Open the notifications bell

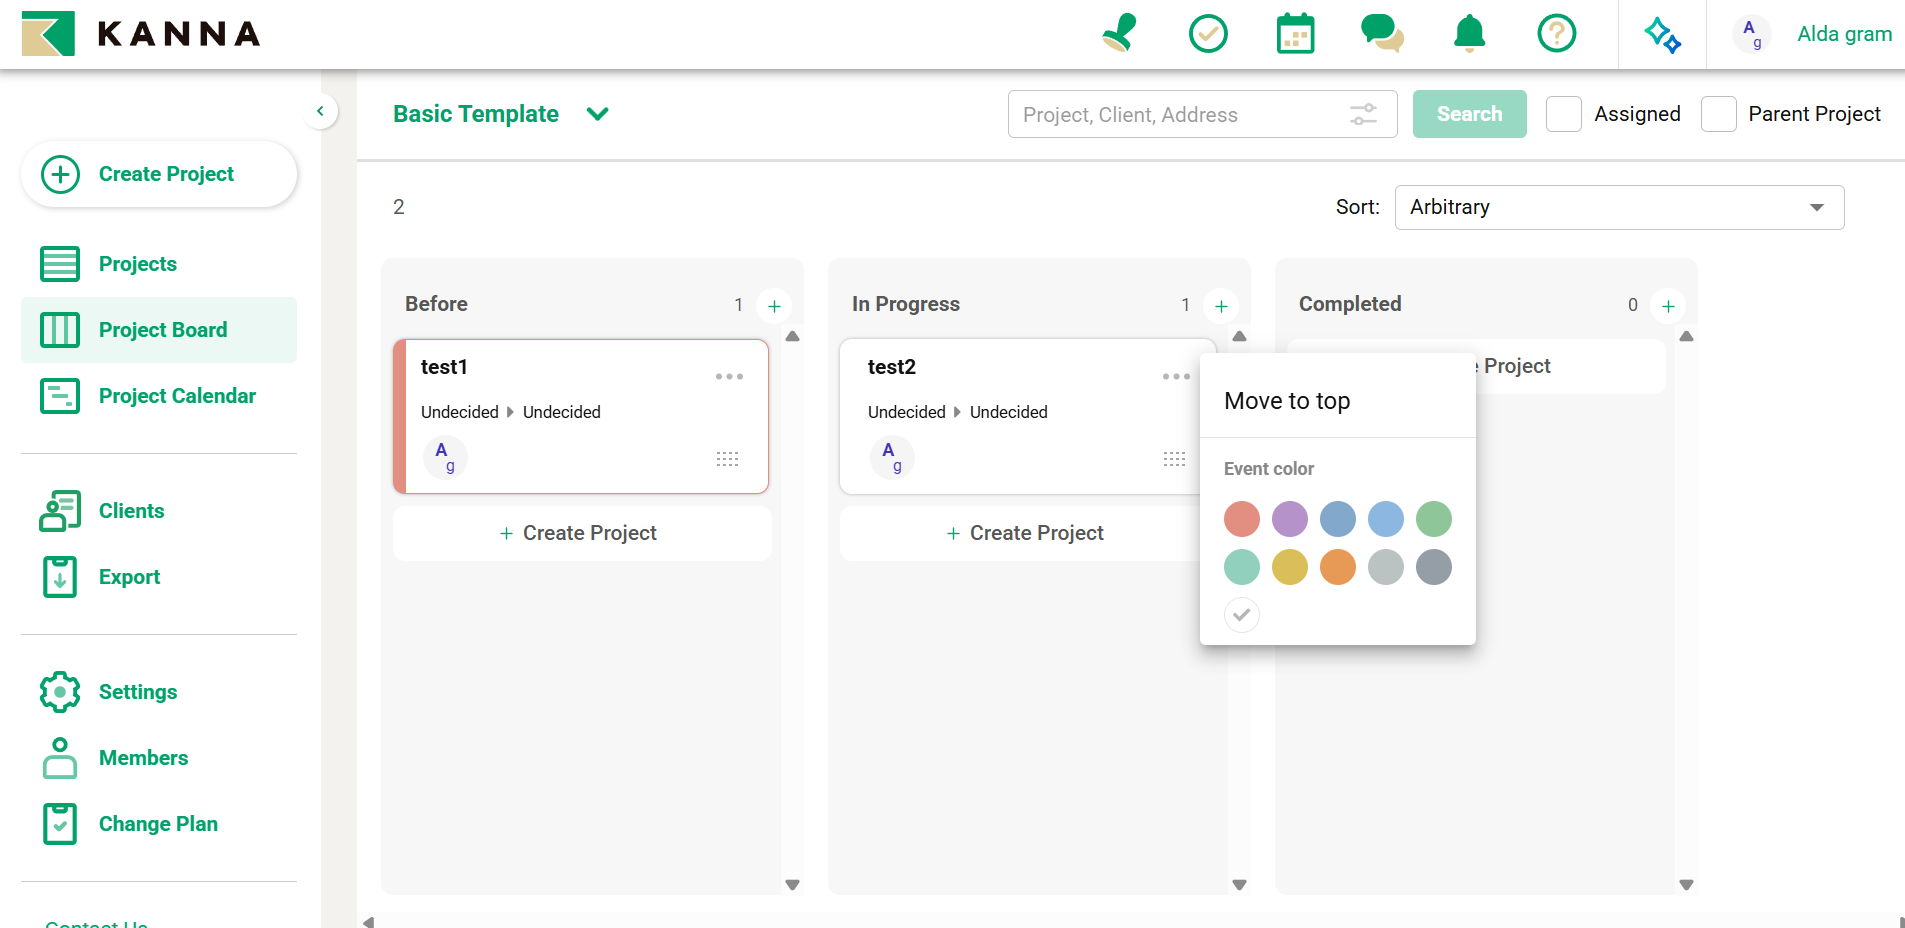click(x=1469, y=34)
